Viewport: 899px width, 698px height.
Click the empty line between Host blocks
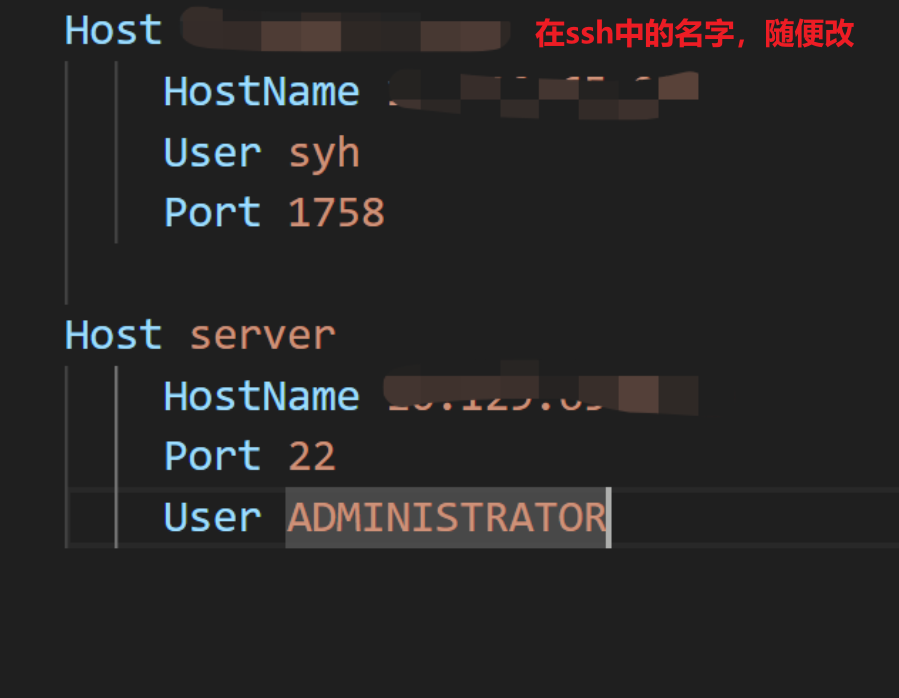point(482,274)
